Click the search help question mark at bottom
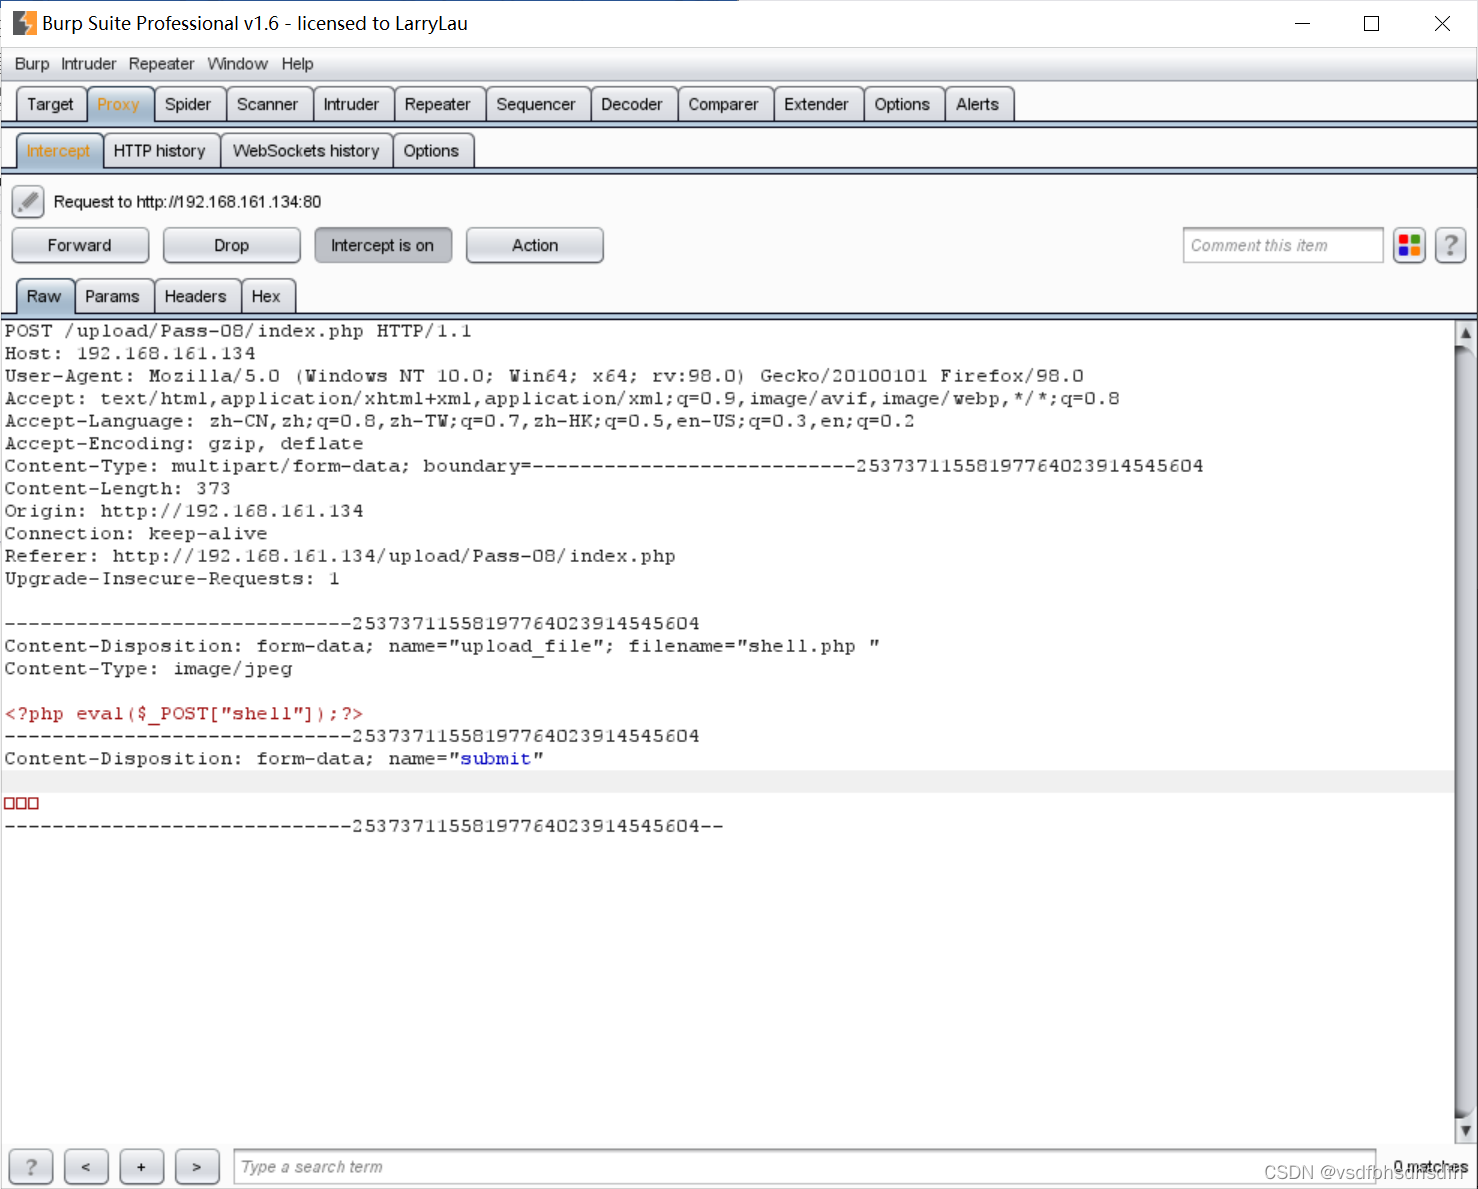The height and width of the screenshot is (1189, 1478). coord(31,1166)
